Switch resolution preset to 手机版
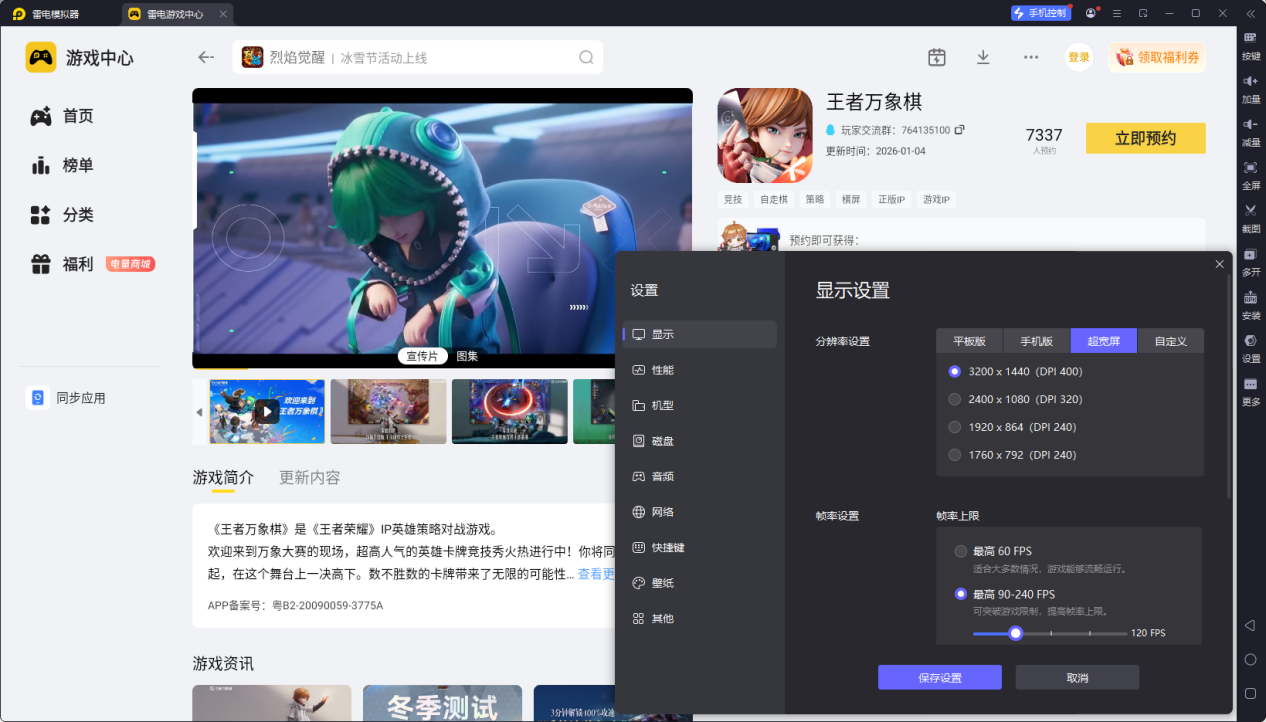The image size is (1266, 722). pos(1035,340)
